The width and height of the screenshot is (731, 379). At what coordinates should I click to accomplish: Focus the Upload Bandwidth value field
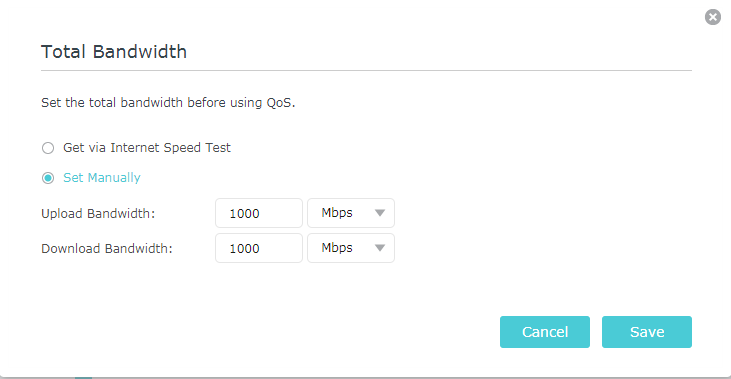pos(259,213)
